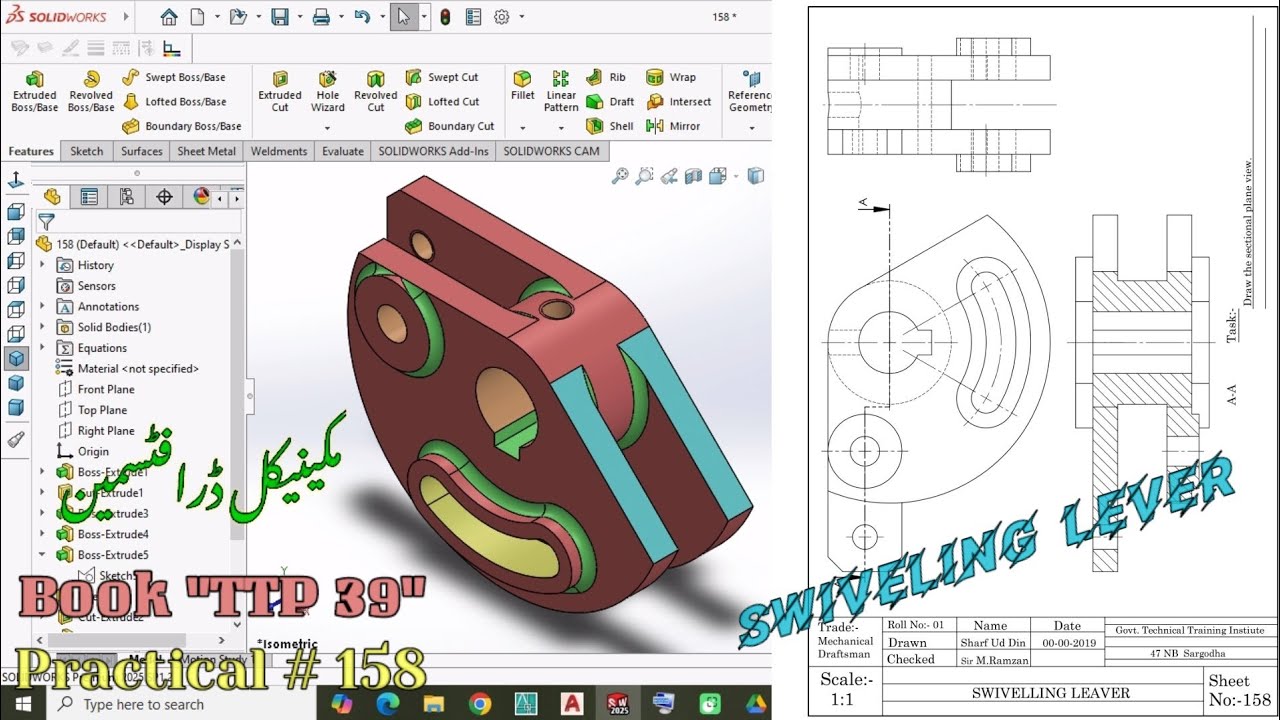
Task: Undo the last action
Action: coord(362,17)
